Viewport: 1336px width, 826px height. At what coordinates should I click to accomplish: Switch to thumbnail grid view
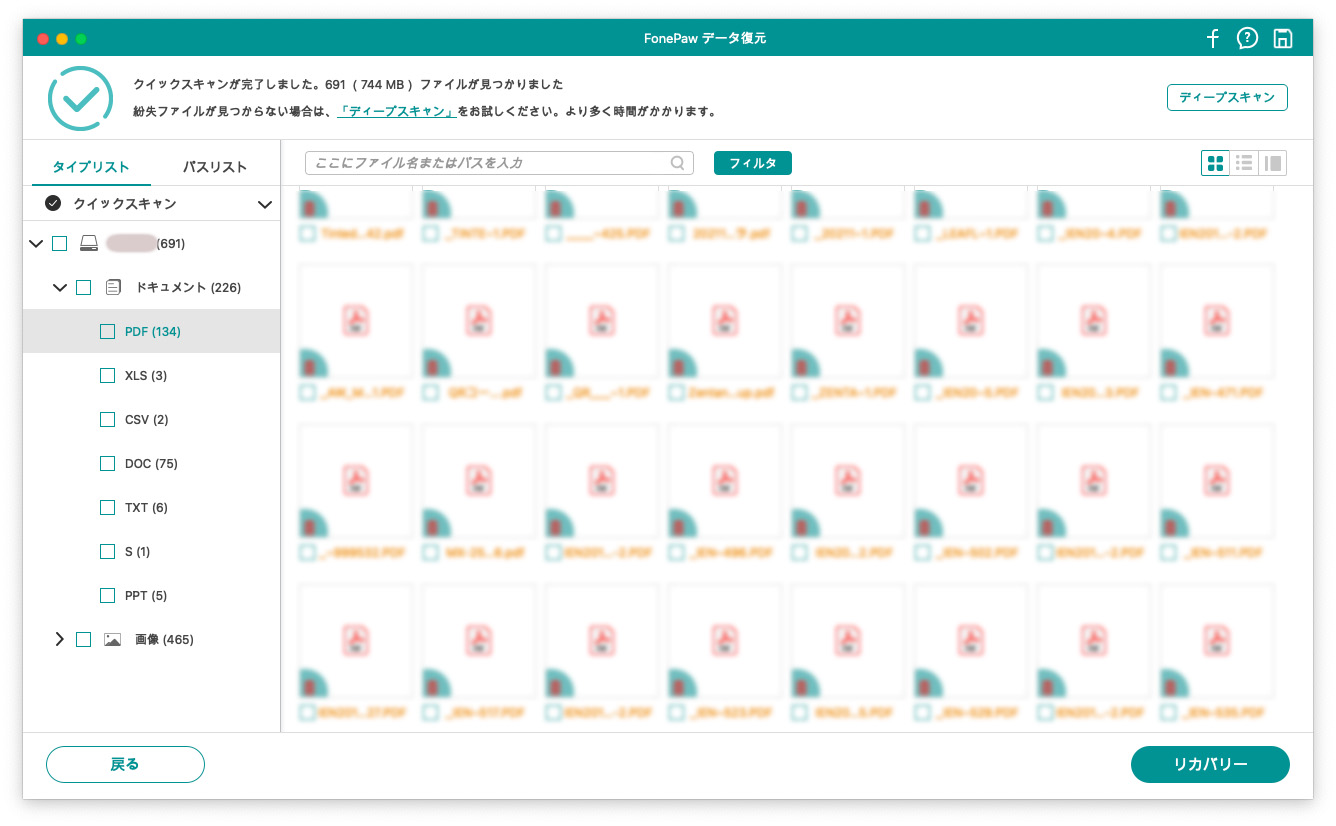pos(1216,163)
